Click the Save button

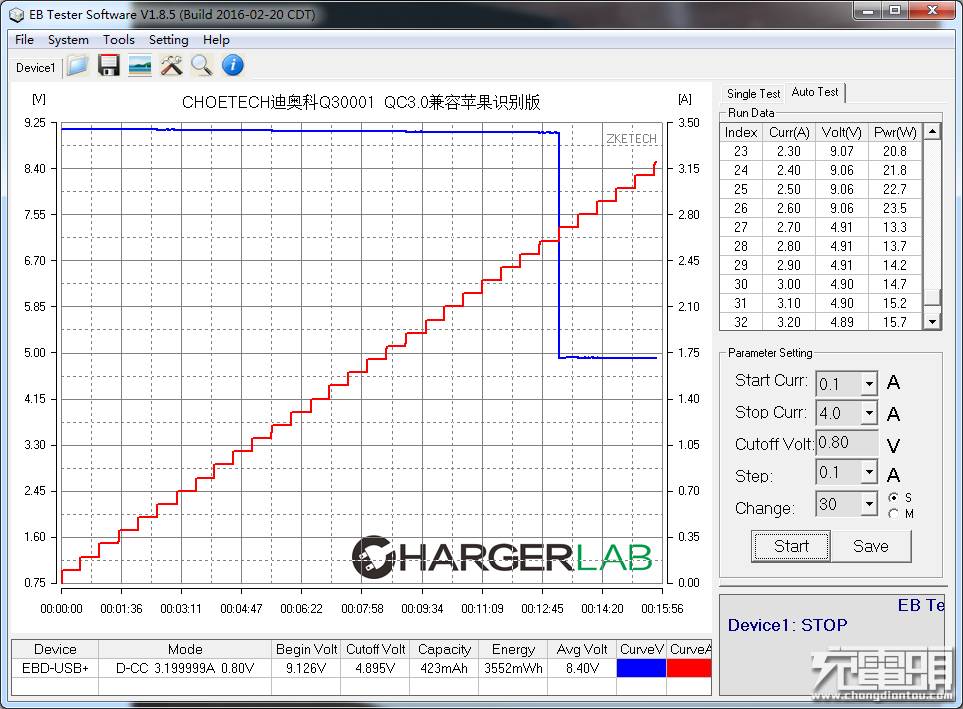click(x=871, y=546)
